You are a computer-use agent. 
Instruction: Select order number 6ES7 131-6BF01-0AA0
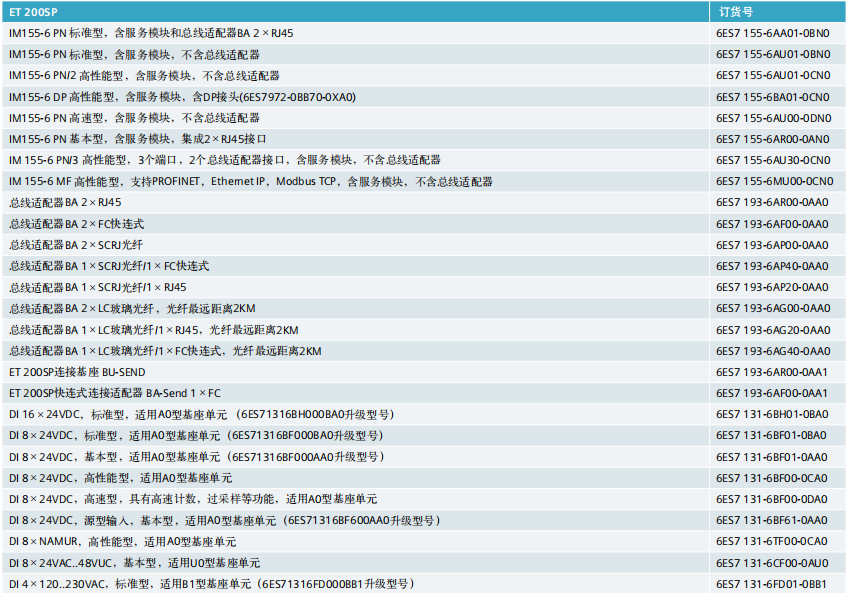pos(772,457)
